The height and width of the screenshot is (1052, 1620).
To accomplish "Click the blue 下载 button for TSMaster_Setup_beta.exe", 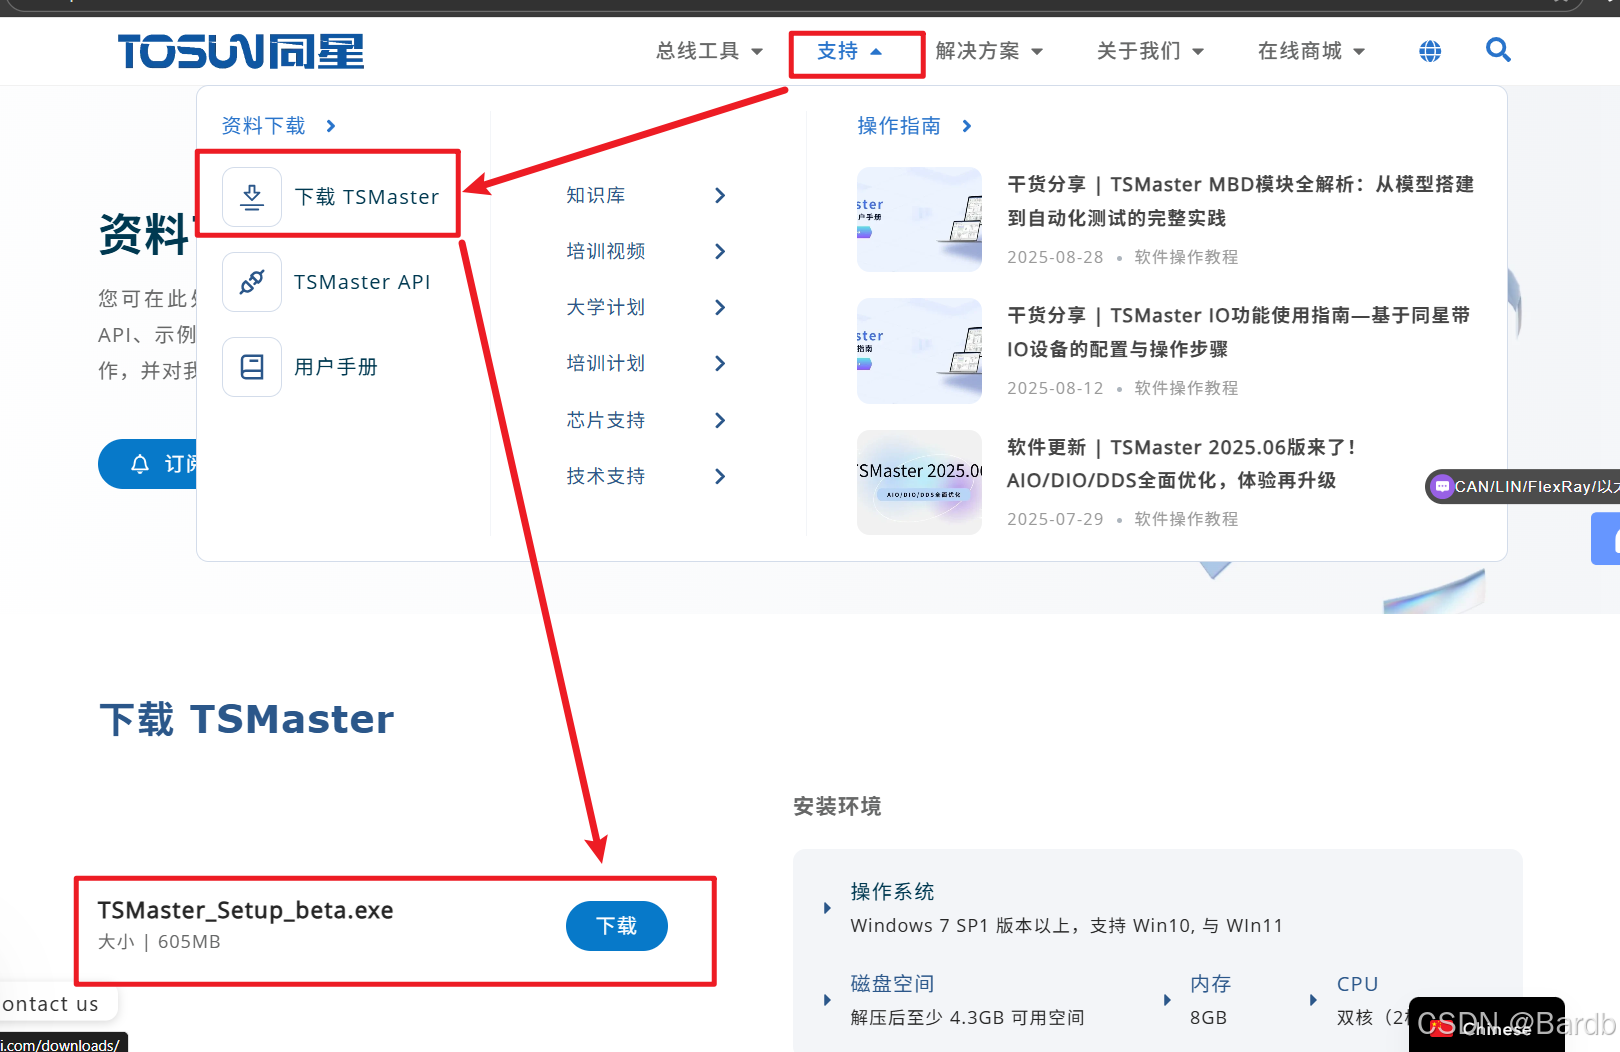I will [x=617, y=926].
